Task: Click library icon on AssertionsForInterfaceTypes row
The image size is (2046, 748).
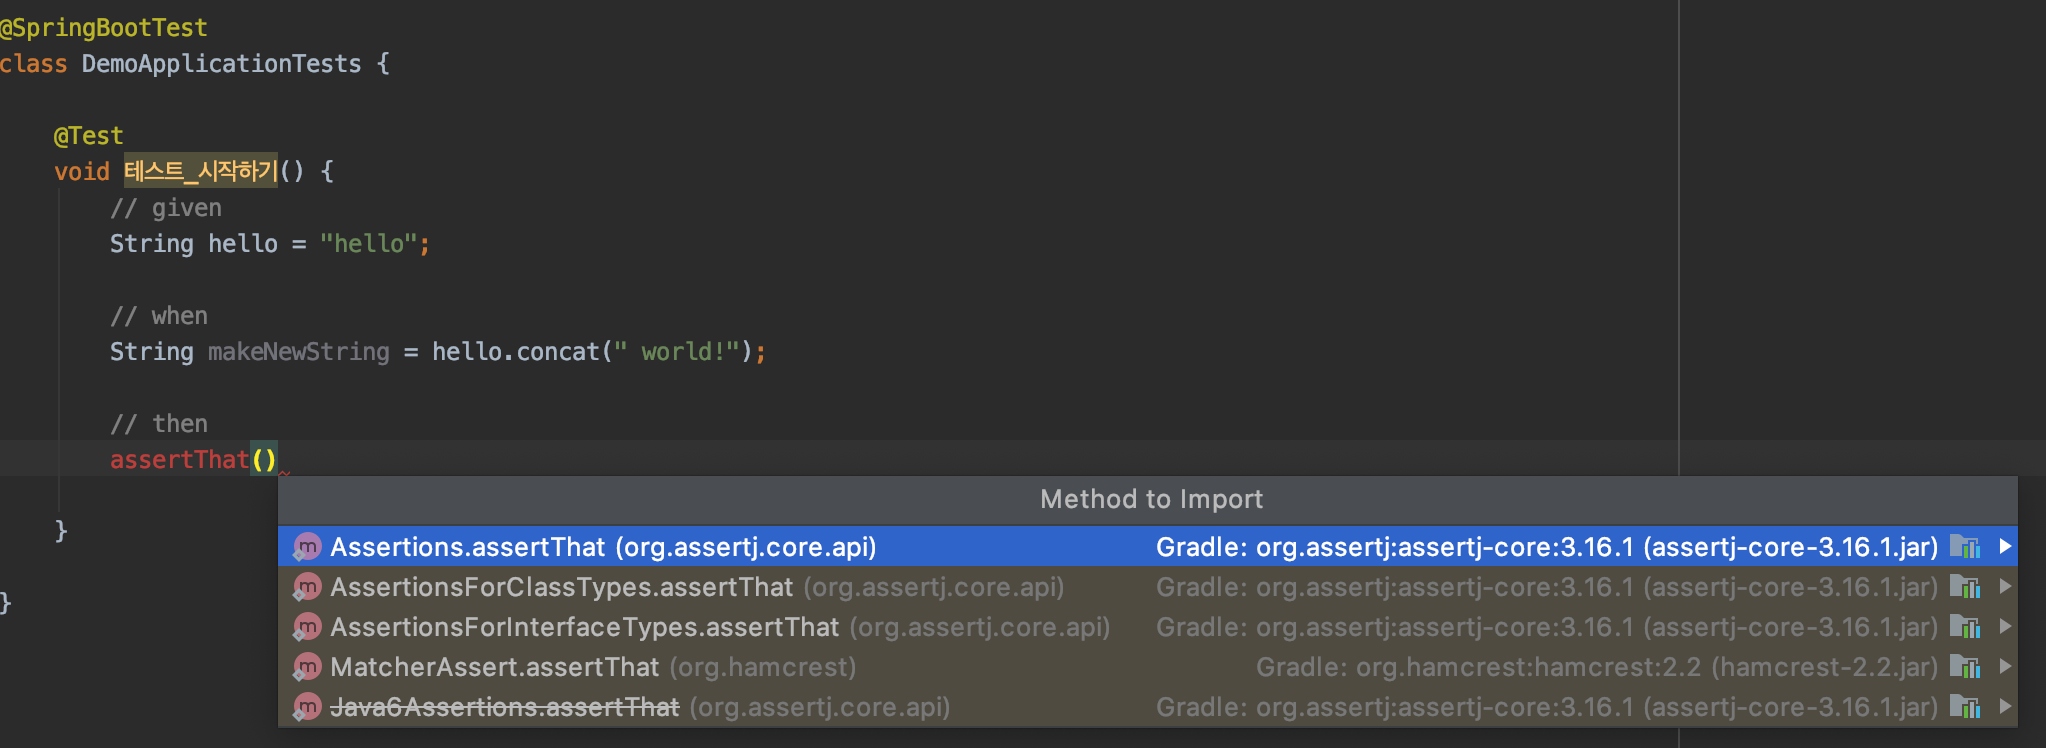Action: pyautogui.click(x=1965, y=627)
